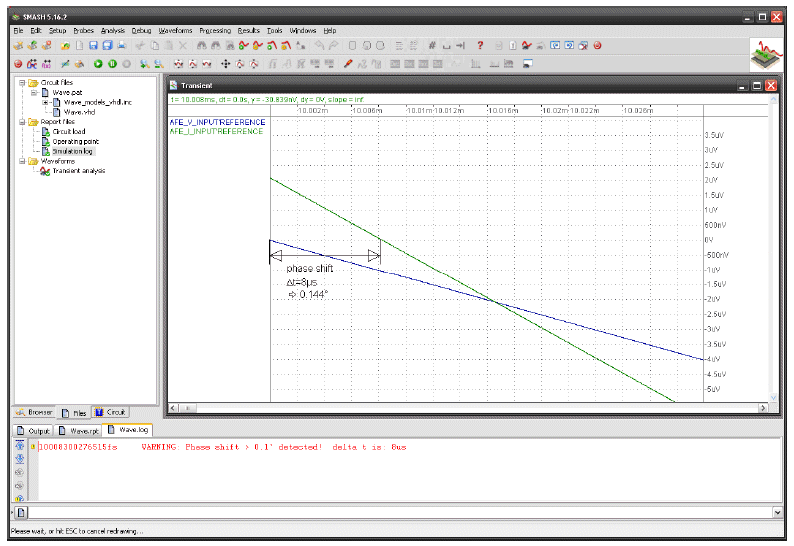Click the first wand icon in top toolbar
The height and width of the screenshot is (546, 794).
18,46
